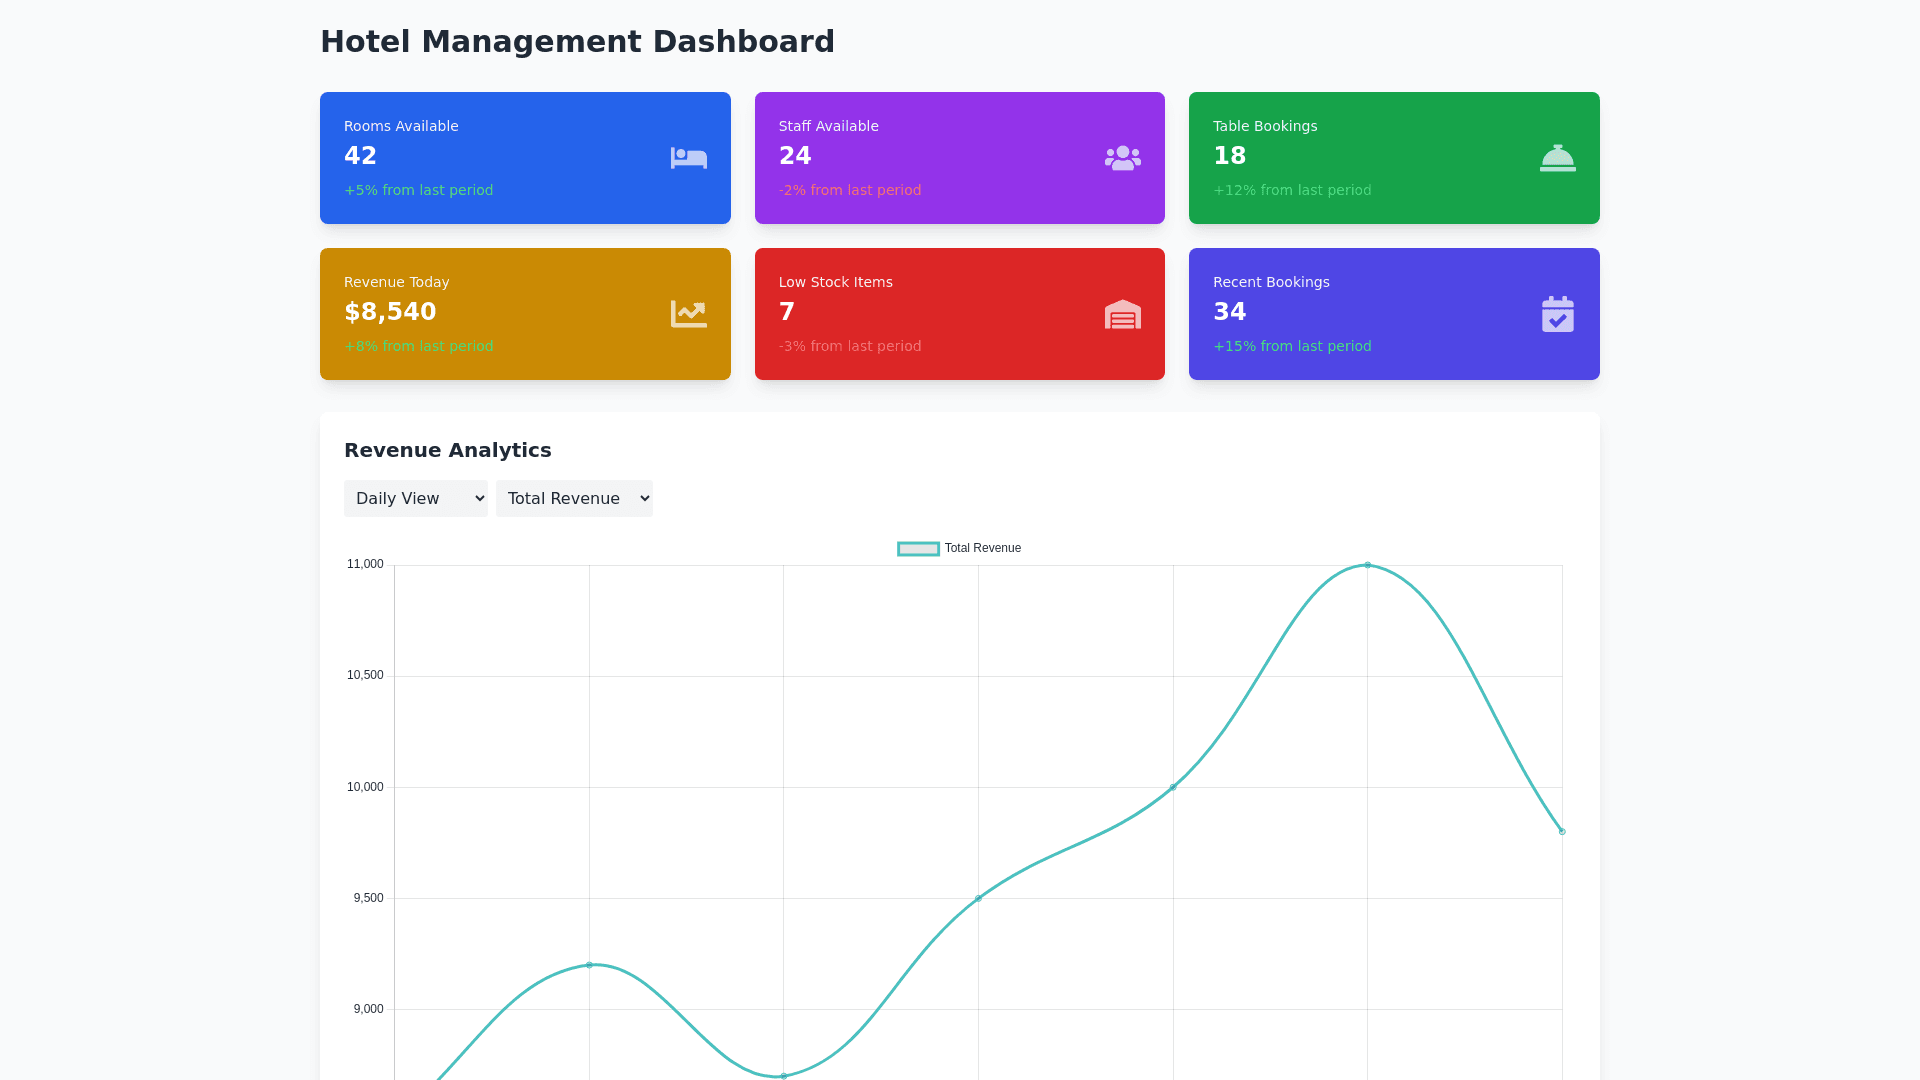Click the Low Stock Items value 7

tap(787, 312)
